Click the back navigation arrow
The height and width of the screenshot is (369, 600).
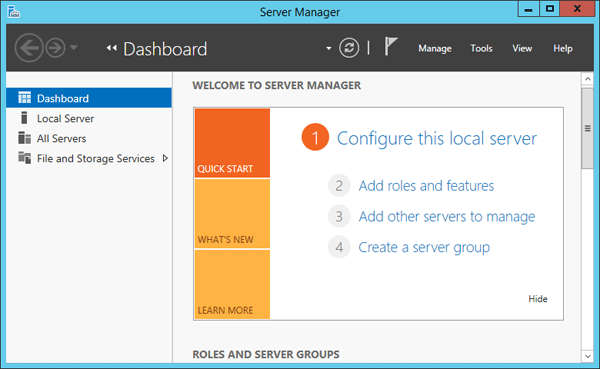29,48
